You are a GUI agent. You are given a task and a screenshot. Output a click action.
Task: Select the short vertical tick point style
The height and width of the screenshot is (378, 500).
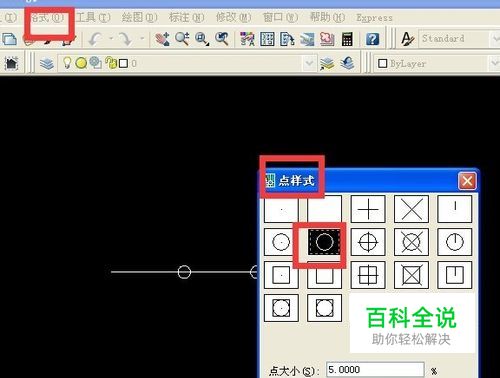point(455,209)
